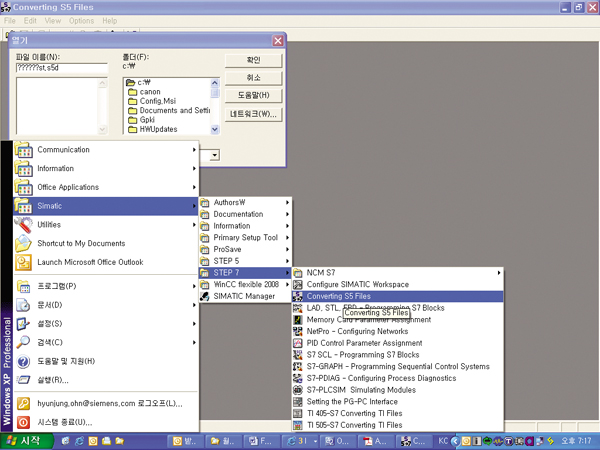Click the PID Control Parameter Assignment icon

pos(298,343)
